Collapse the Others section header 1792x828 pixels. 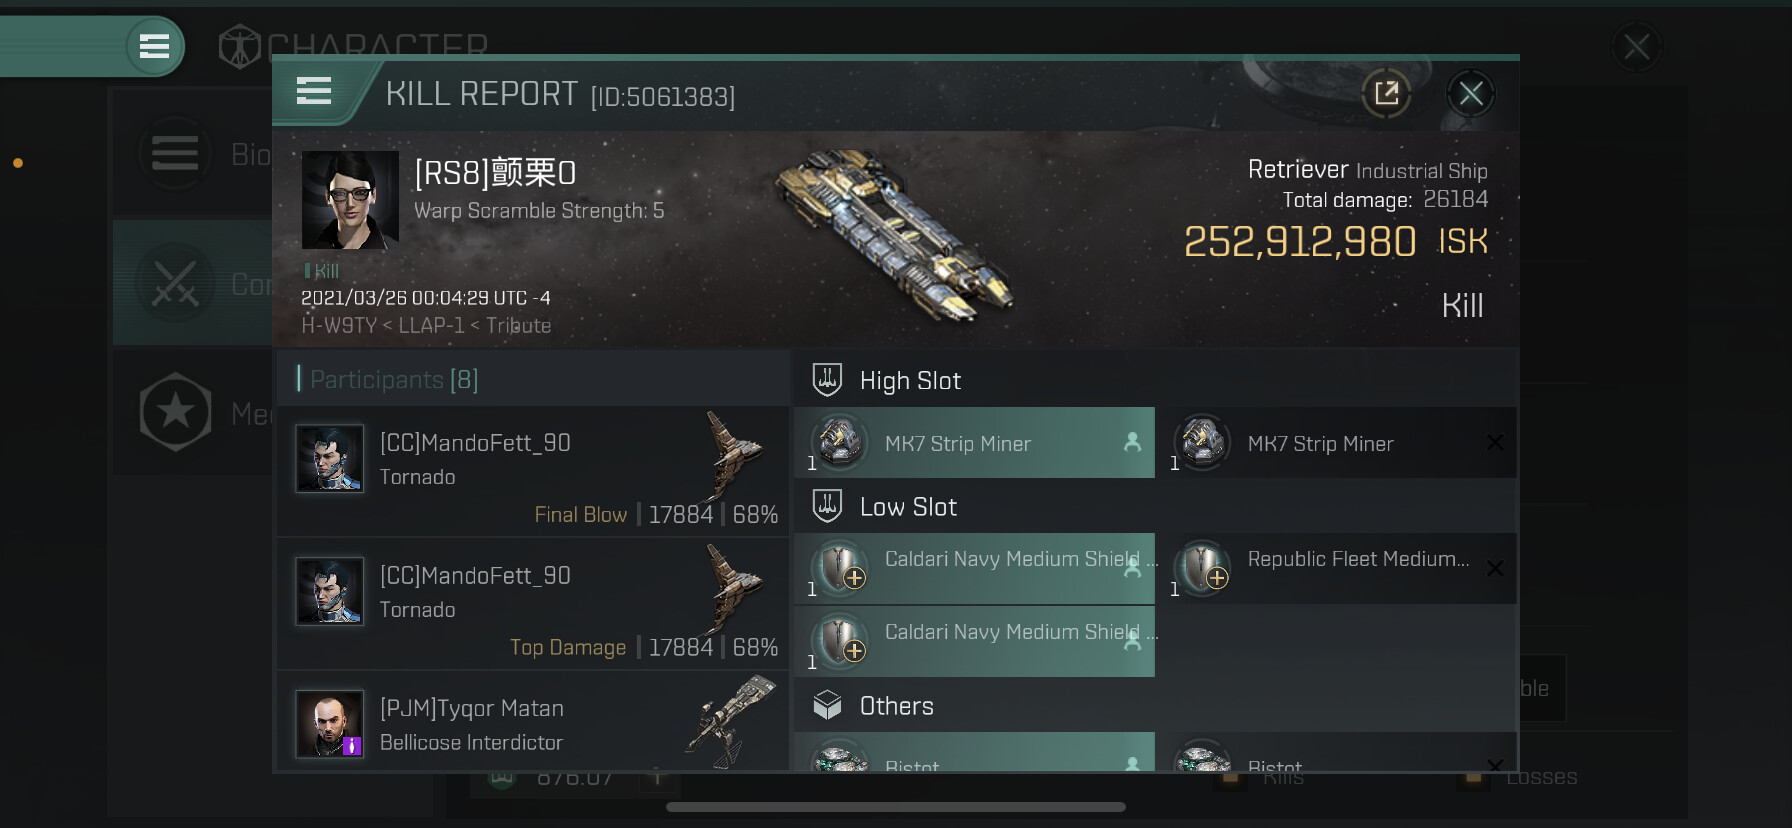(1155, 706)
